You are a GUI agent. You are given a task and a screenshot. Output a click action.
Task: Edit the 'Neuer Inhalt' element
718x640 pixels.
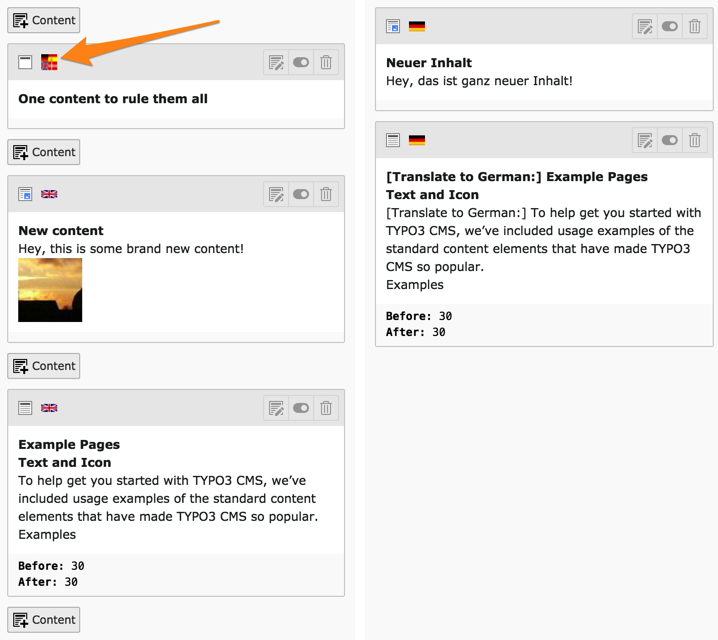click(645, 26)
